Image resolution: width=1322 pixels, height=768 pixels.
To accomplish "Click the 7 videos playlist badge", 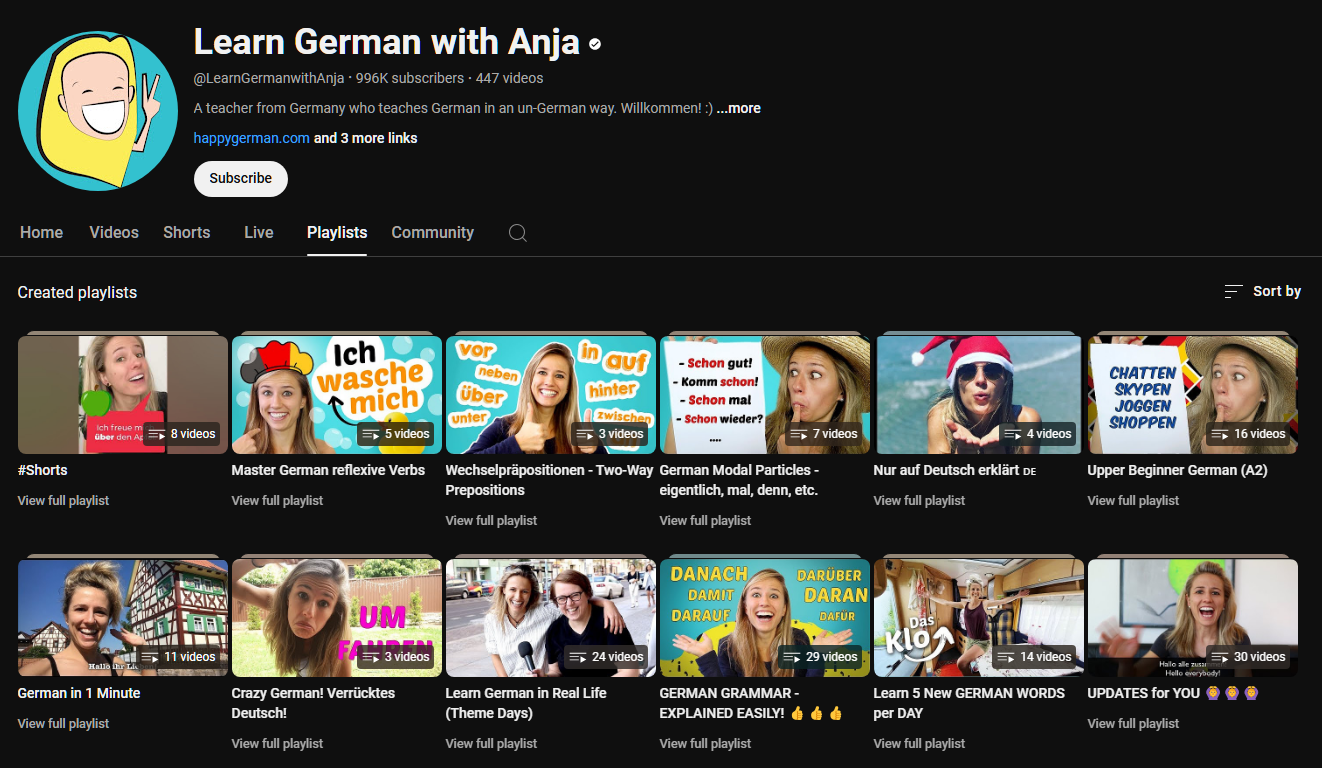I will [x=824, y=434].
